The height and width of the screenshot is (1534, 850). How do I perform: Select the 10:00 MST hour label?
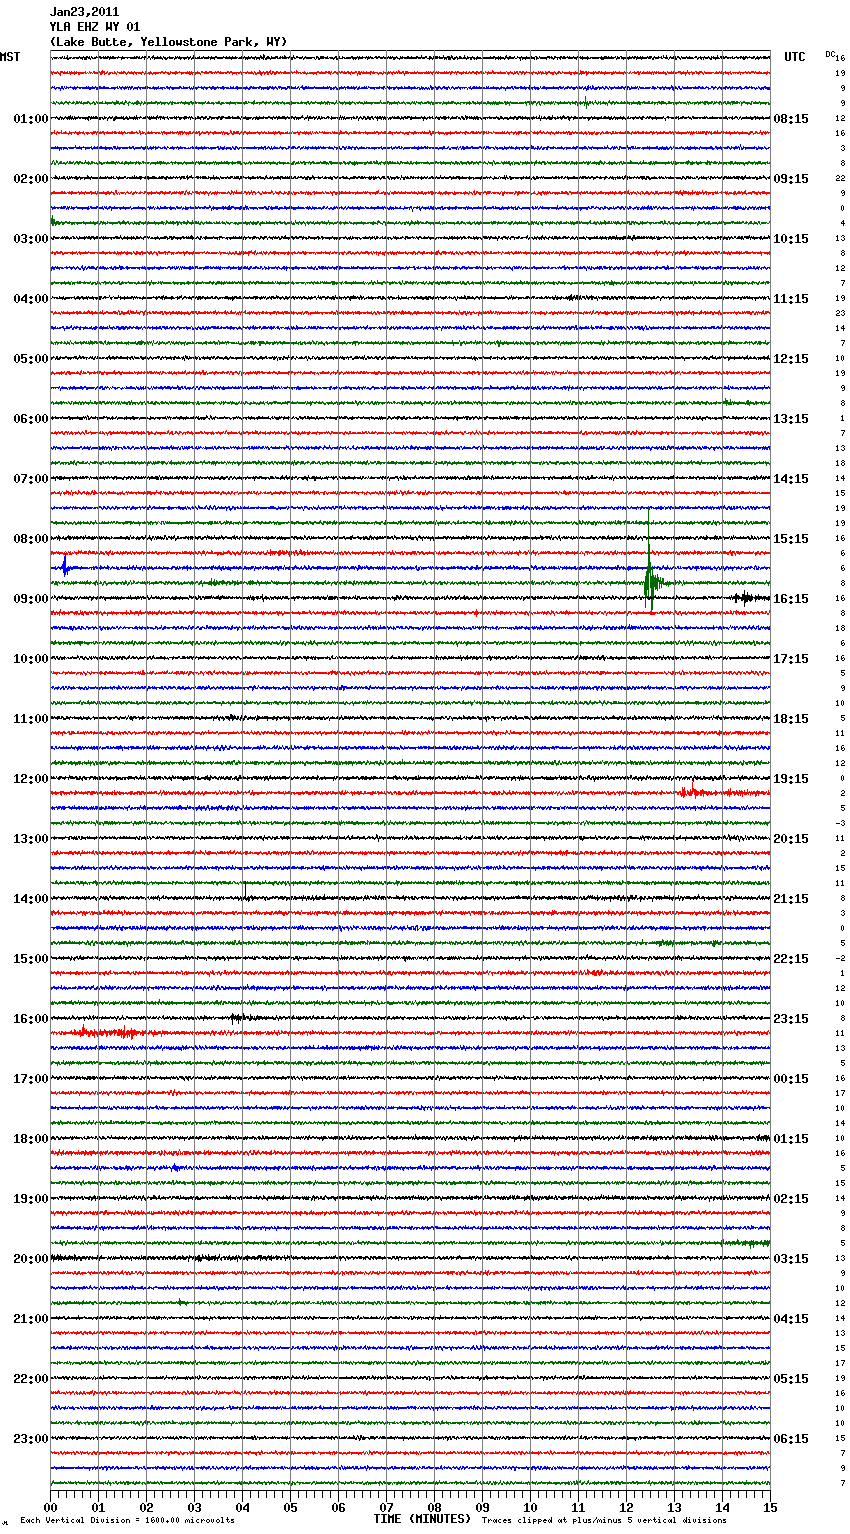pos(31,659)
